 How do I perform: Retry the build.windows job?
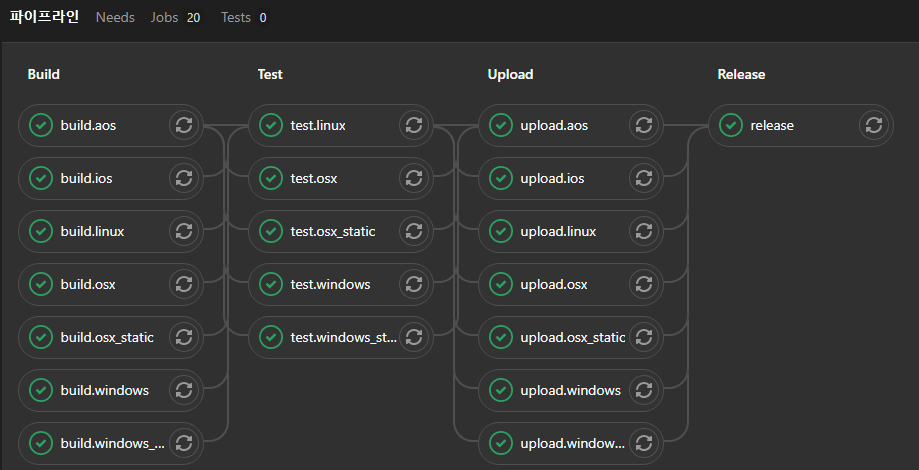[184, 390]
